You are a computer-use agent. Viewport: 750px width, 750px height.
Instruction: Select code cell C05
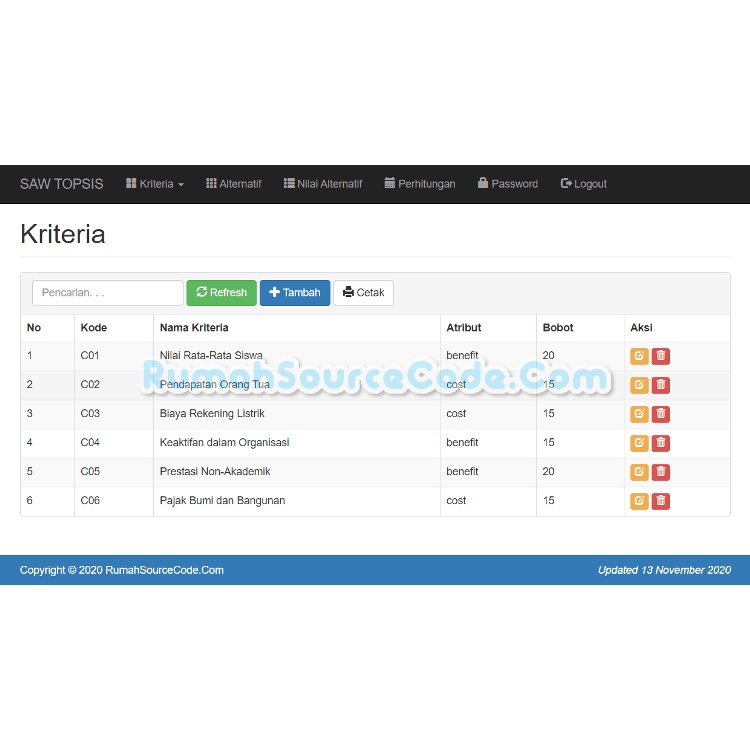click(x=90, y=471)
